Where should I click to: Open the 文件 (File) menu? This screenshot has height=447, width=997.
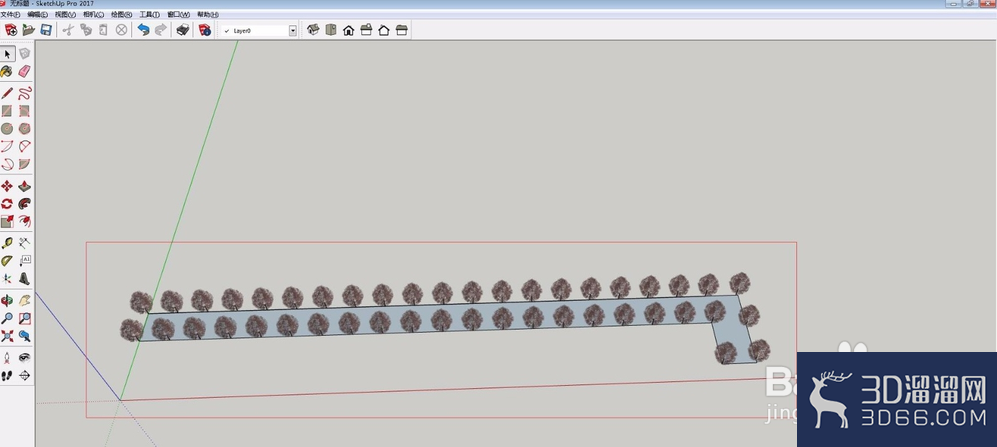click(10, 14)
